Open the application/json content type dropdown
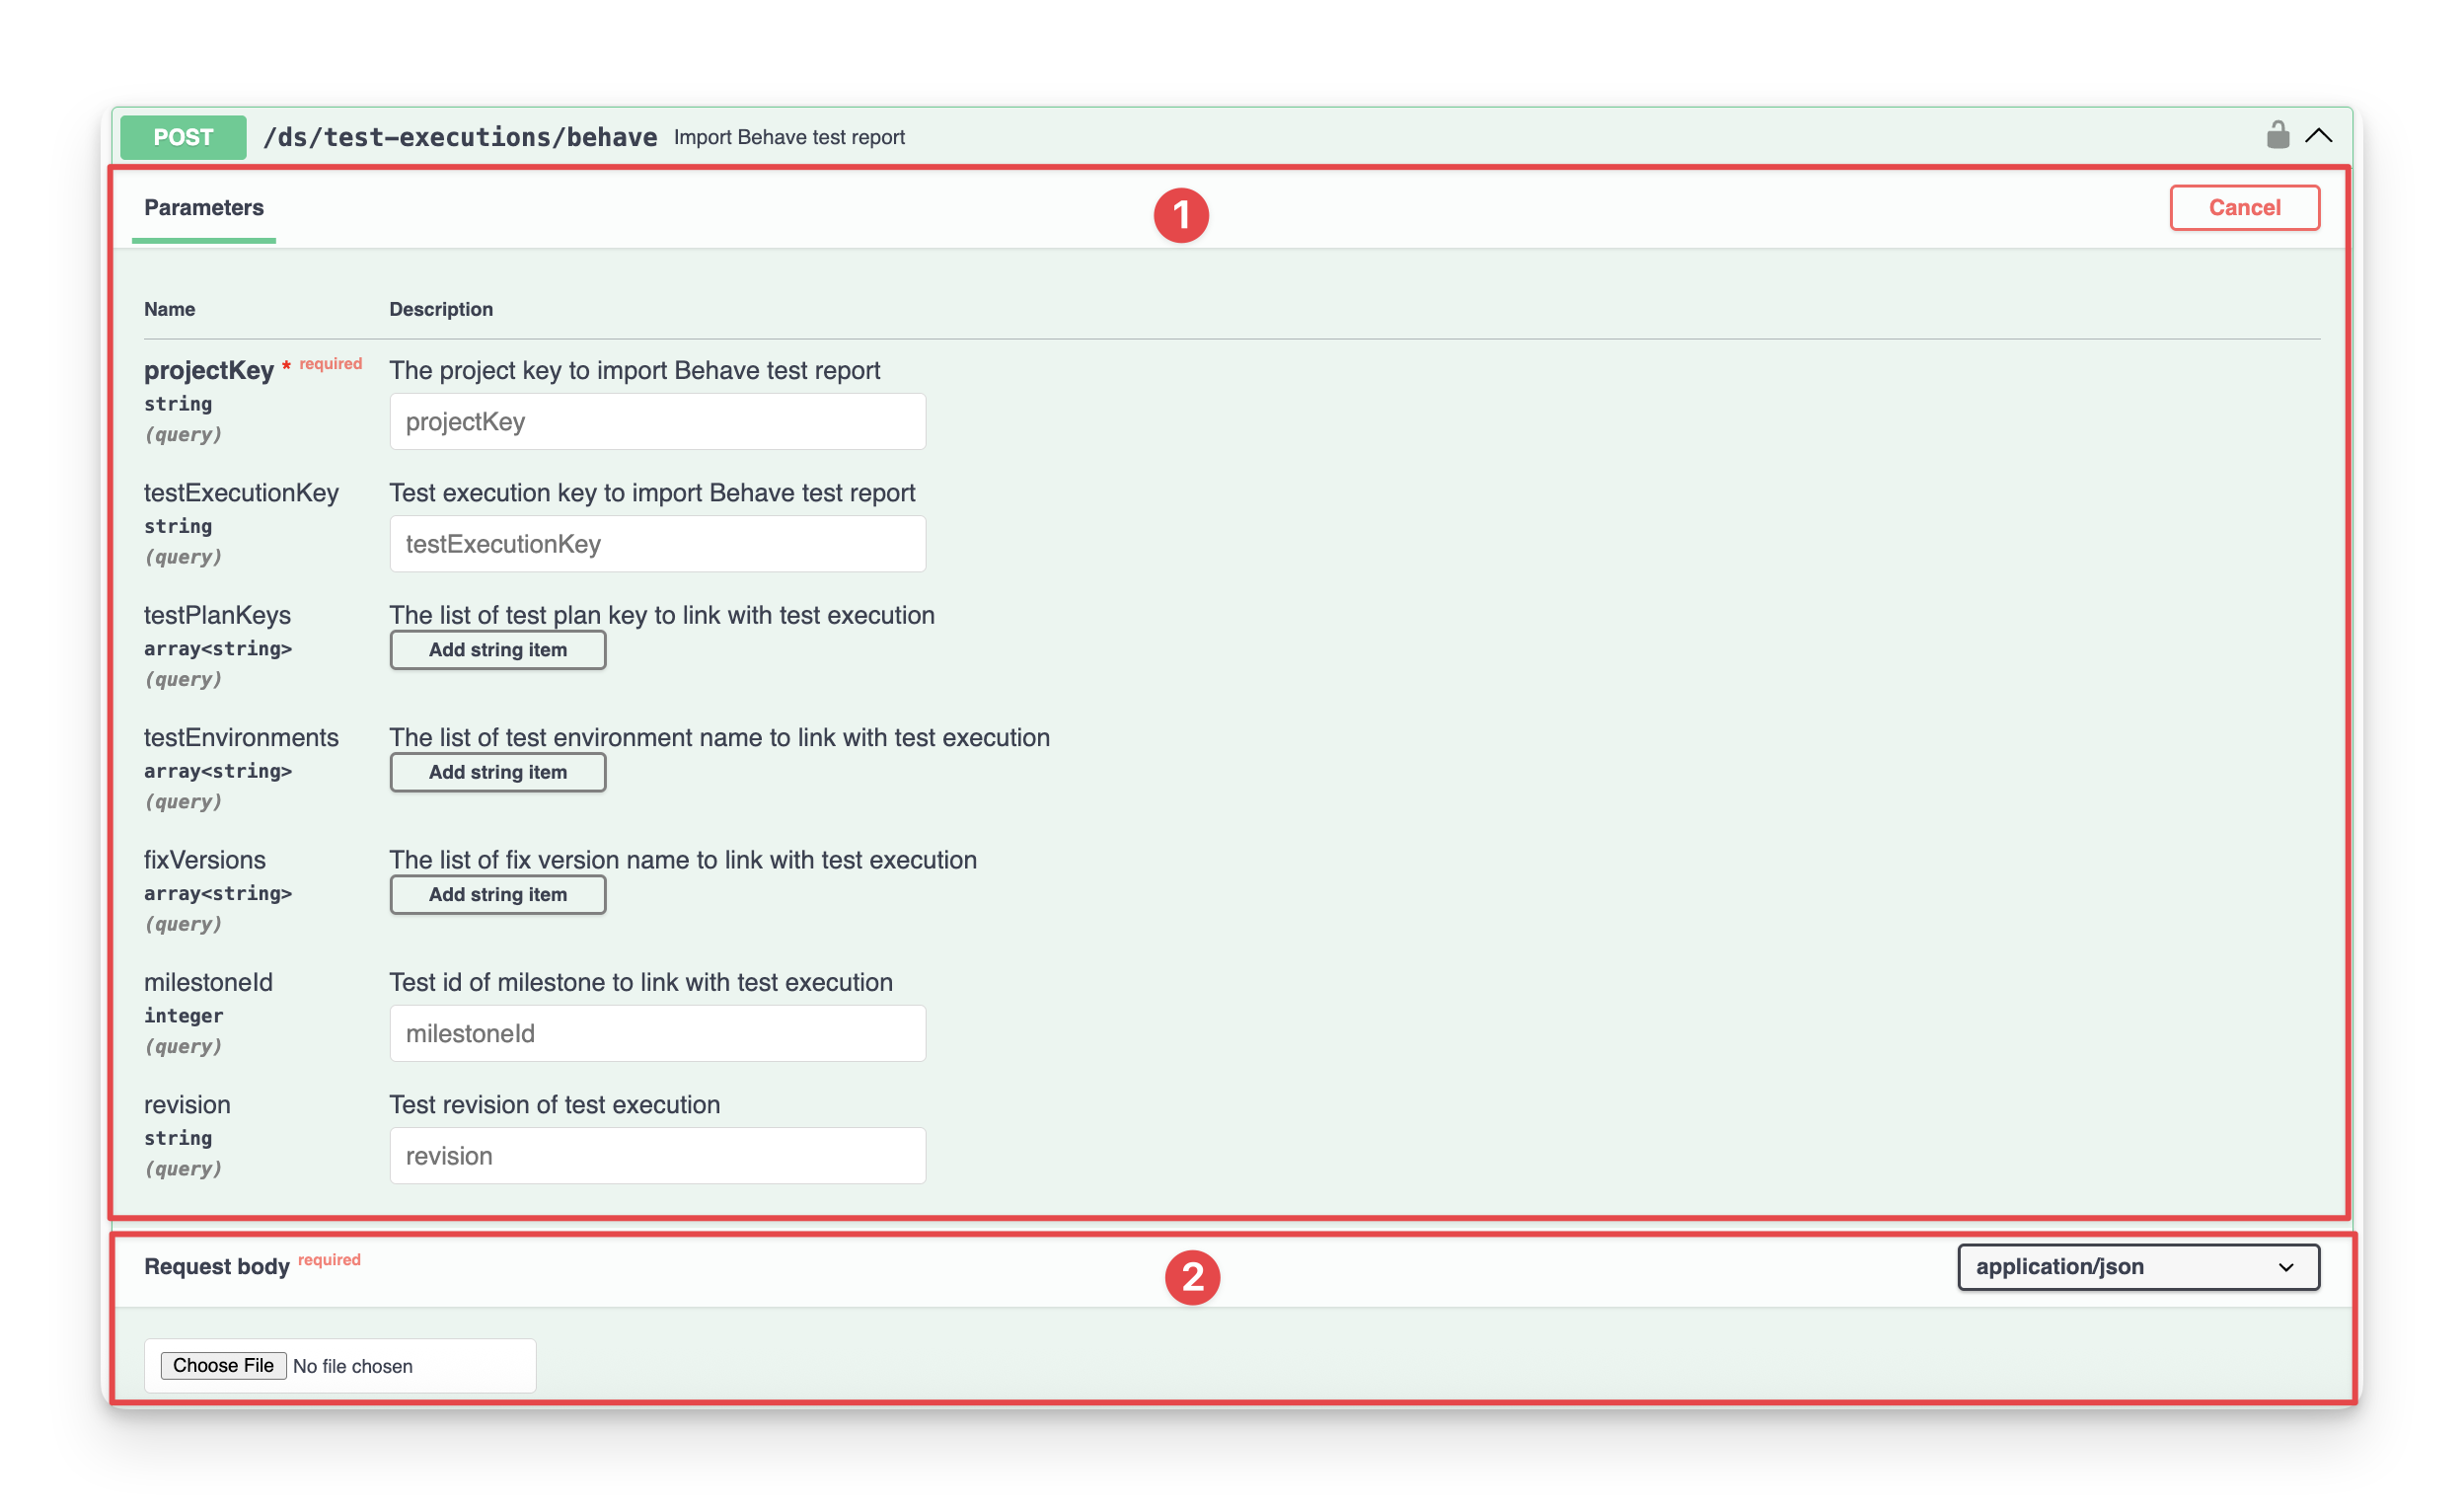2464x1510 pixels. pos(2137,1267)
